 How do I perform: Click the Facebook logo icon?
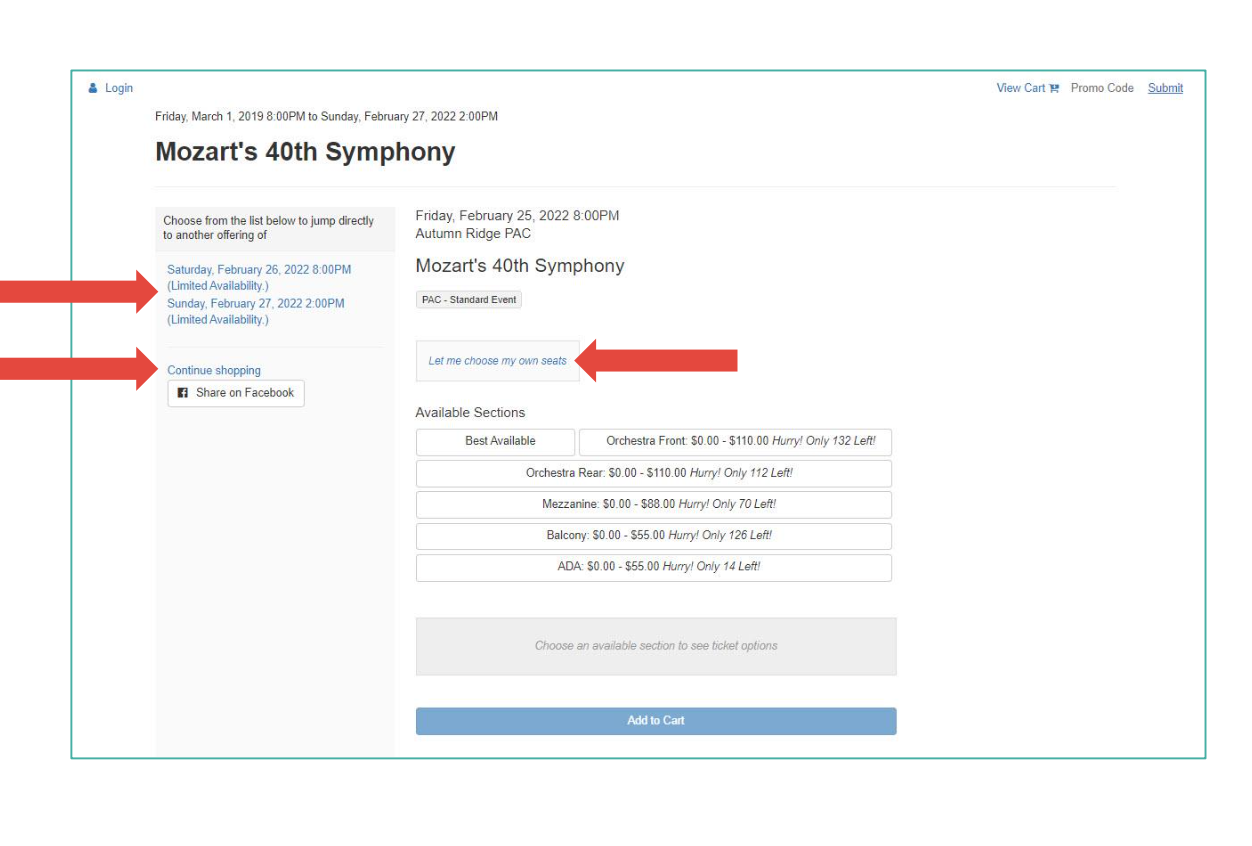coord(183,393)
